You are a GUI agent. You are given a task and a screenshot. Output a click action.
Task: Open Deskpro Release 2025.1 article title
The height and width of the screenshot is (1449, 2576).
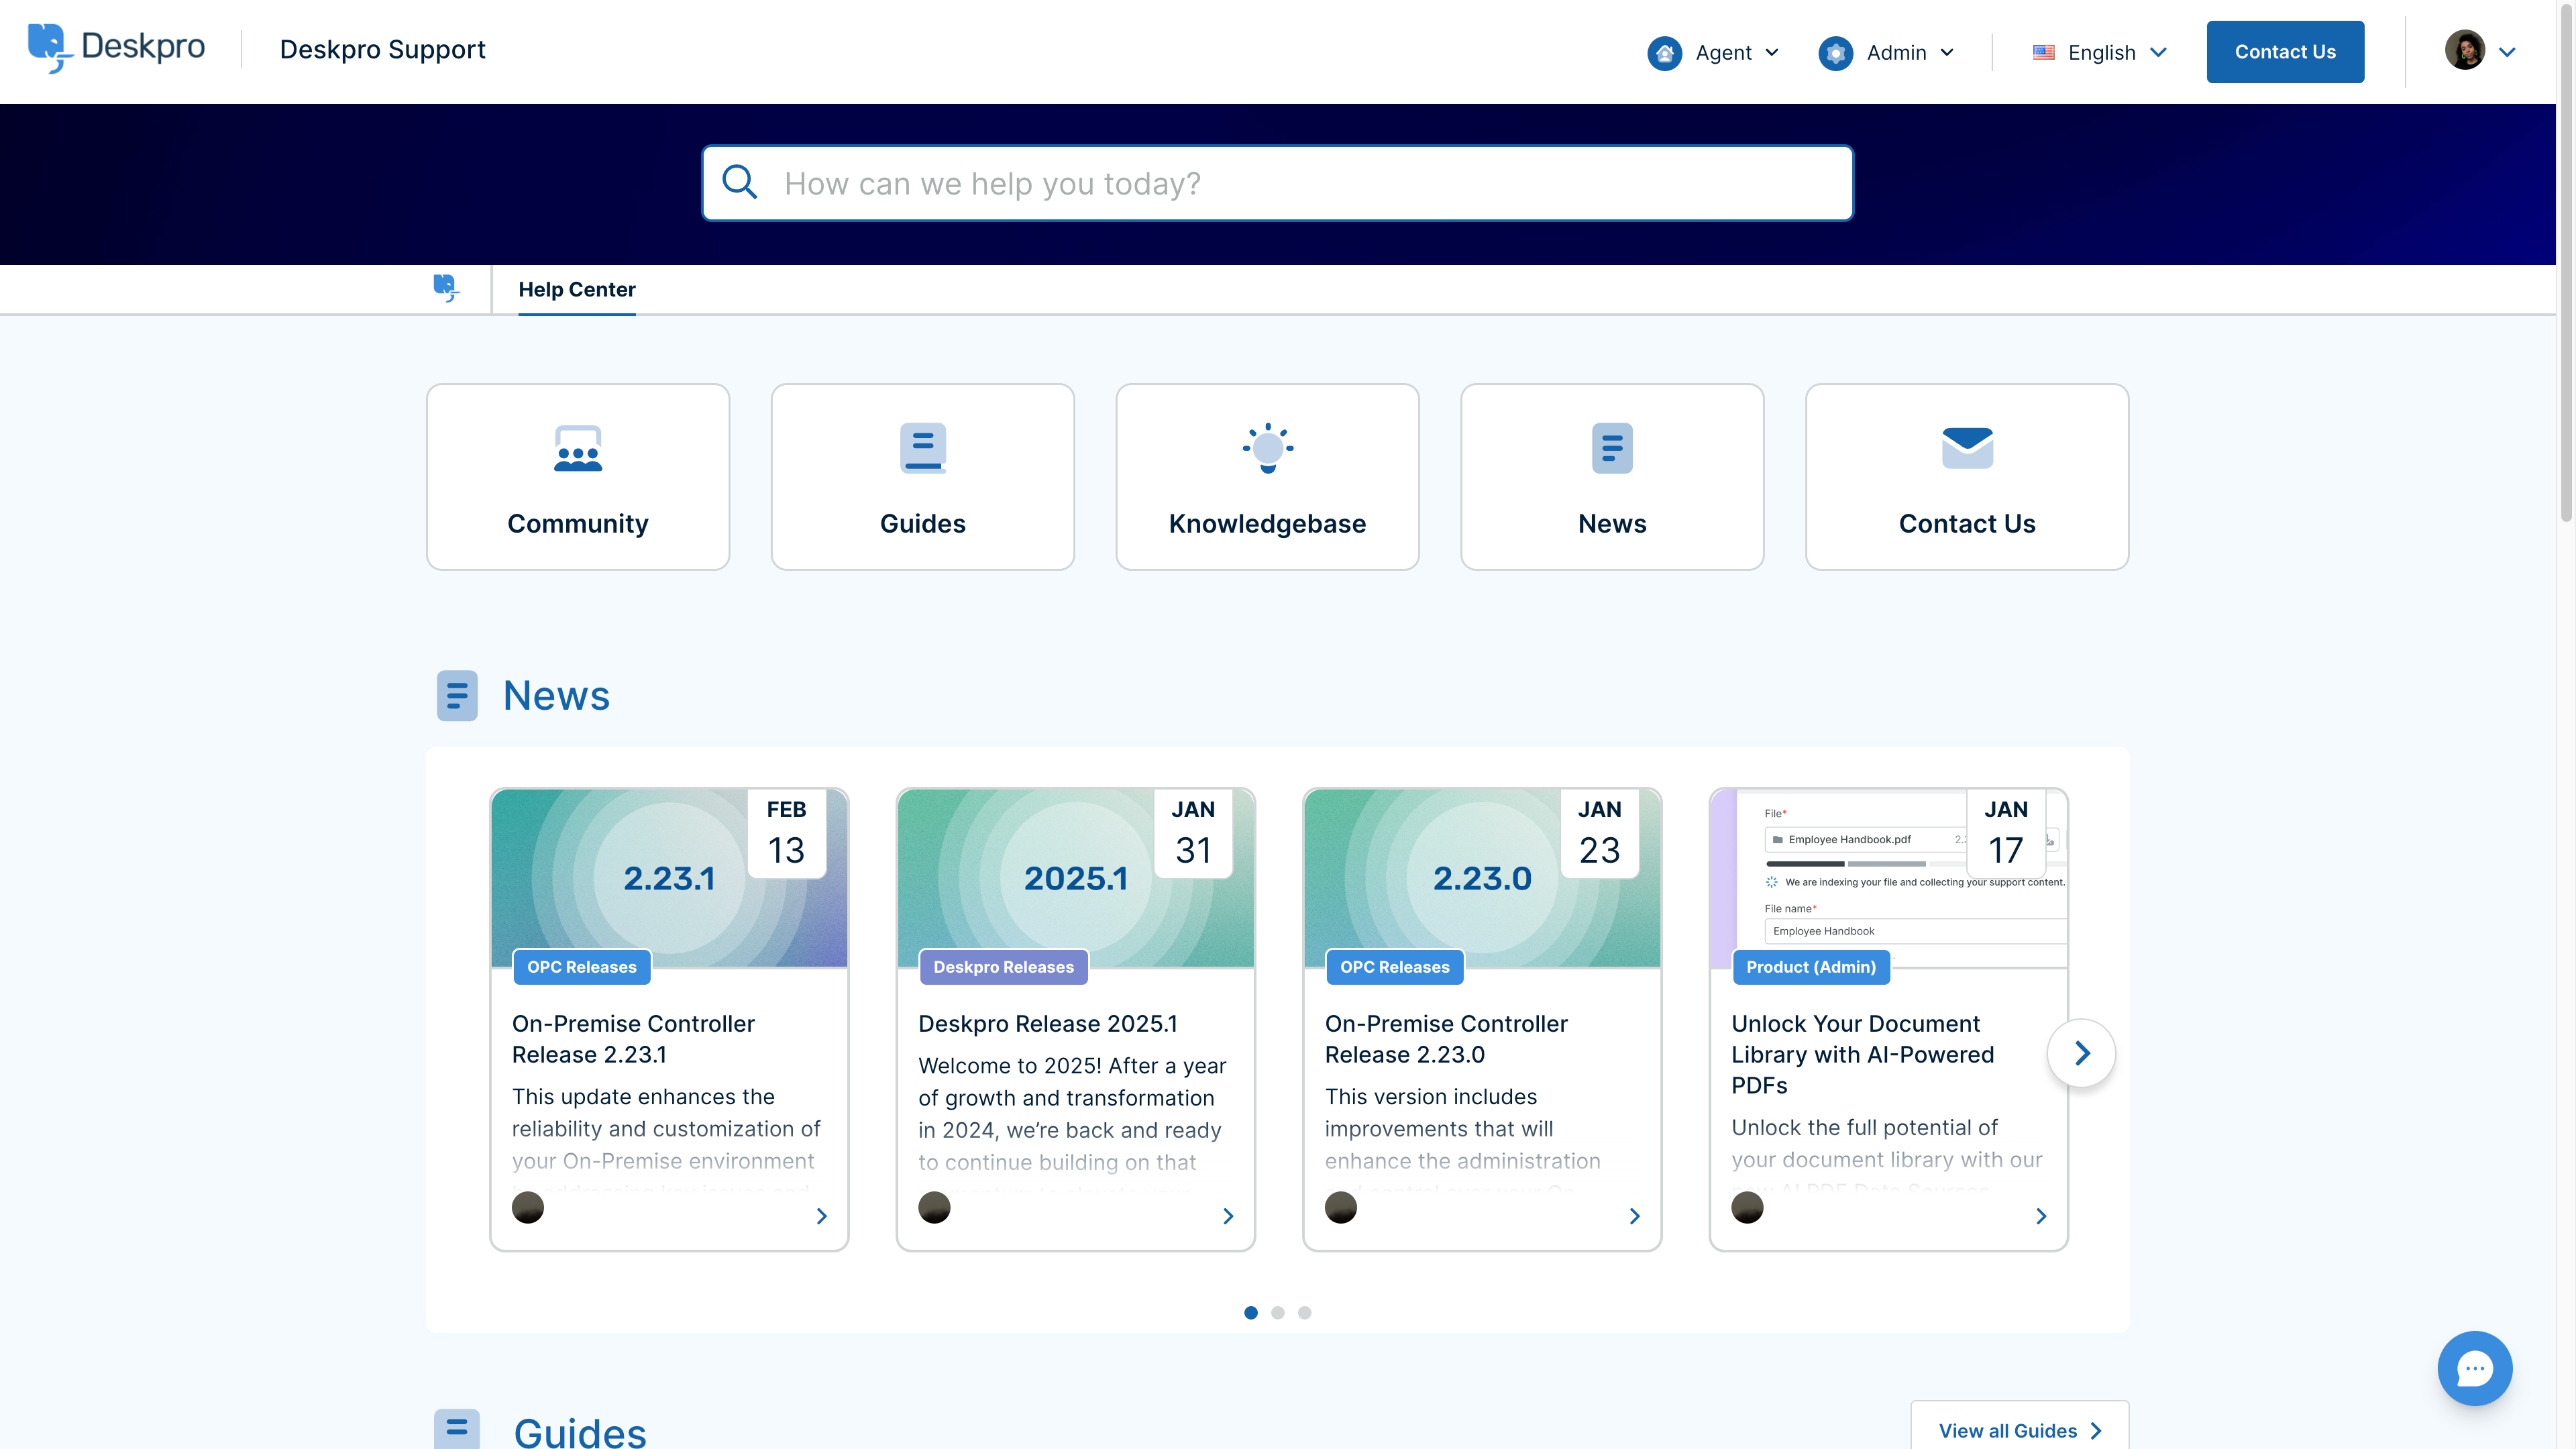click(x=1048, y=1024)
